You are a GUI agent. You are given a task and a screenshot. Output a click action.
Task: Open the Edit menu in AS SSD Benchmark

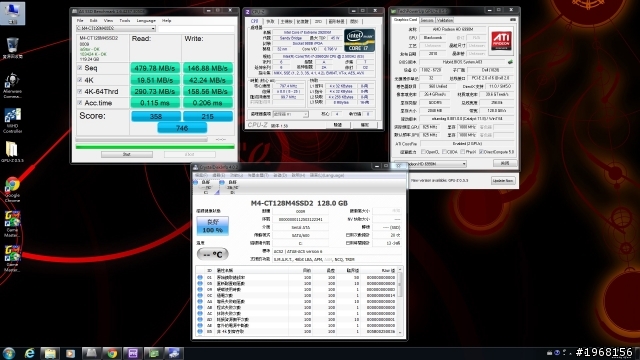[x=93, y=20]
